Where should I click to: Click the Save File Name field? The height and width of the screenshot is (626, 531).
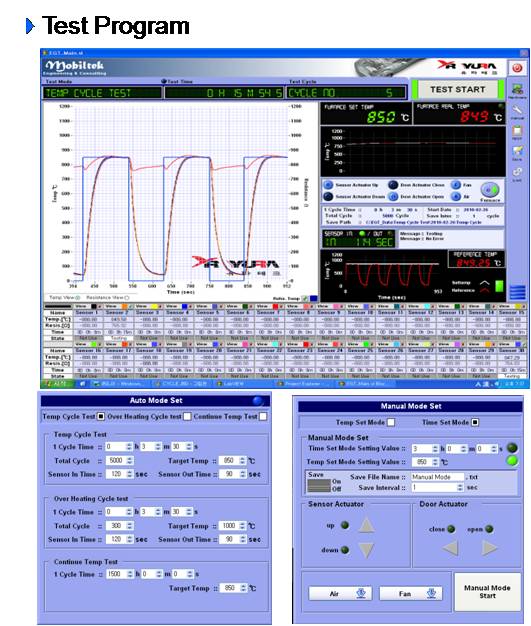[x=438, y=477]
